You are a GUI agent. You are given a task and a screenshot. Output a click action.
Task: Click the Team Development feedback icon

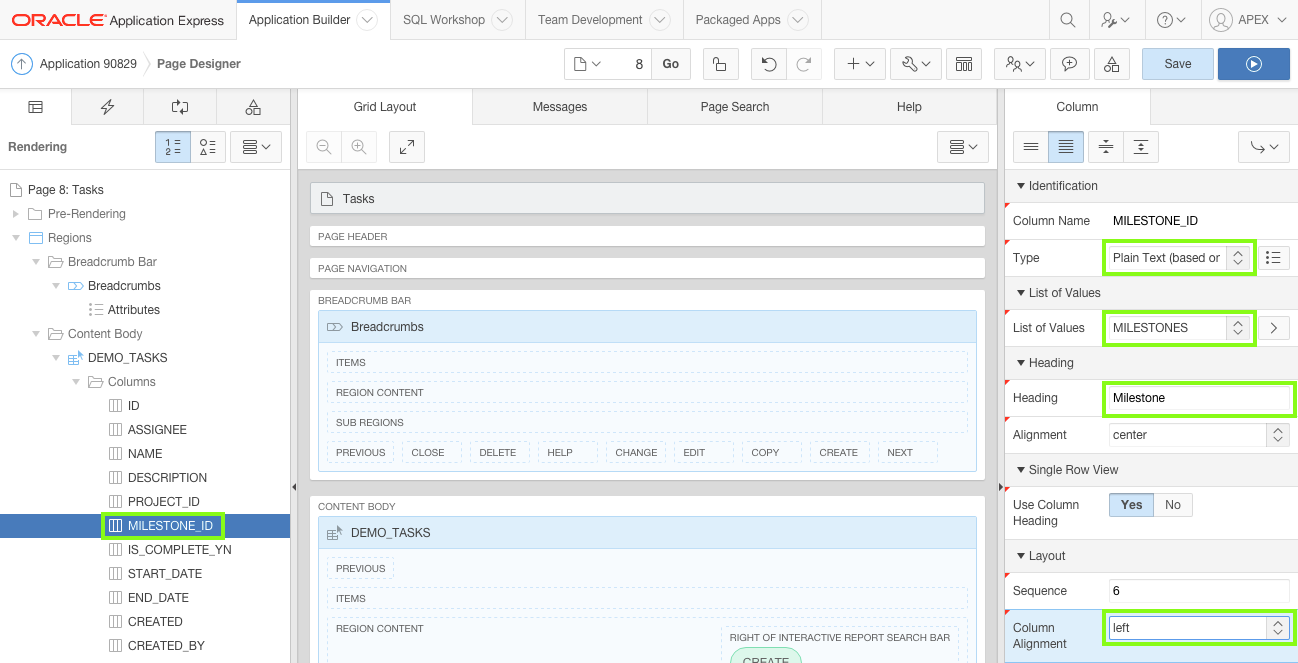point(1069,63)
